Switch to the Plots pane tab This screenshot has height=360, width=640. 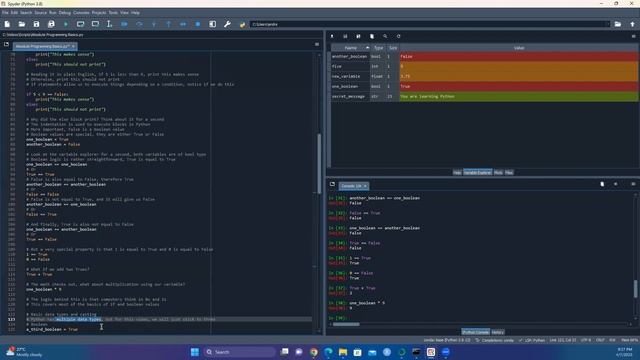(x=498, y=173)
